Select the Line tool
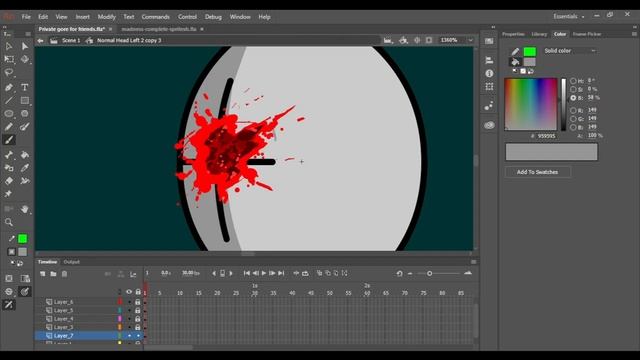Screen dimensions: 640x360 9,100
